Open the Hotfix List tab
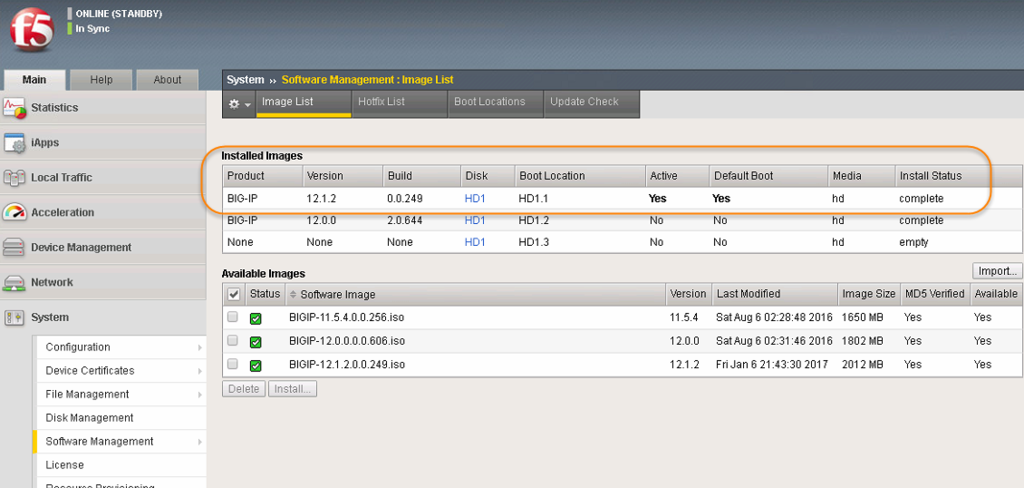Viewport: 1024px width, 488px height. (x=400, y=103)
